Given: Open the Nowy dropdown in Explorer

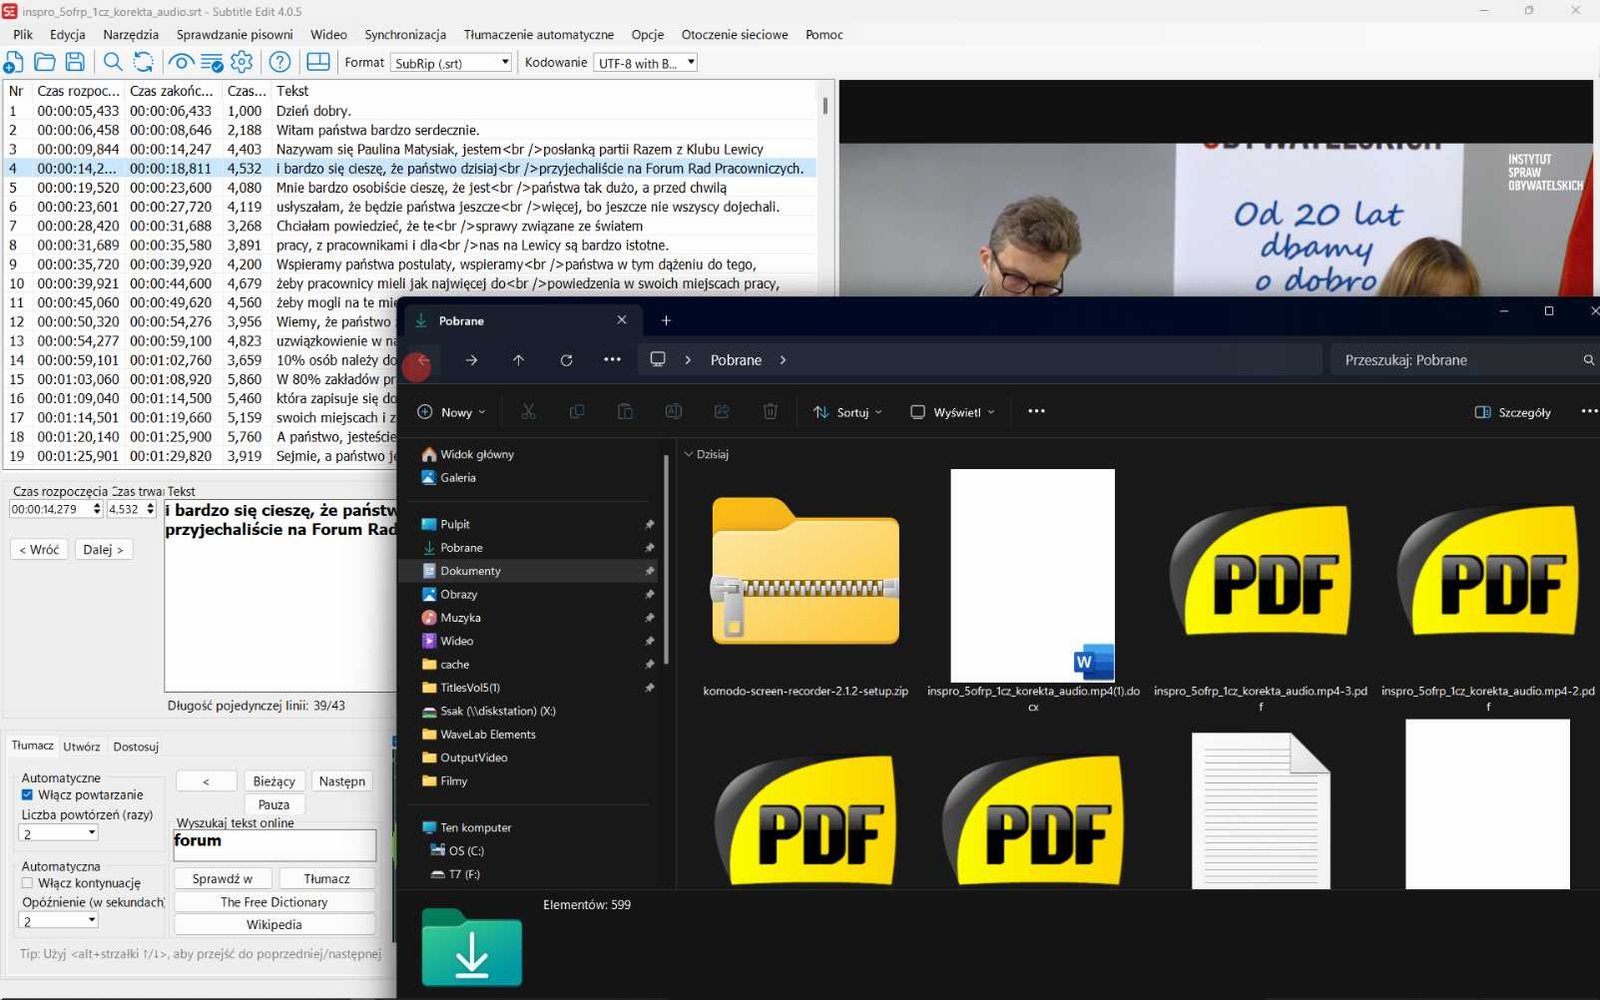Looking at the screenshot, I should pyautogui.click(x=451, y=412).
